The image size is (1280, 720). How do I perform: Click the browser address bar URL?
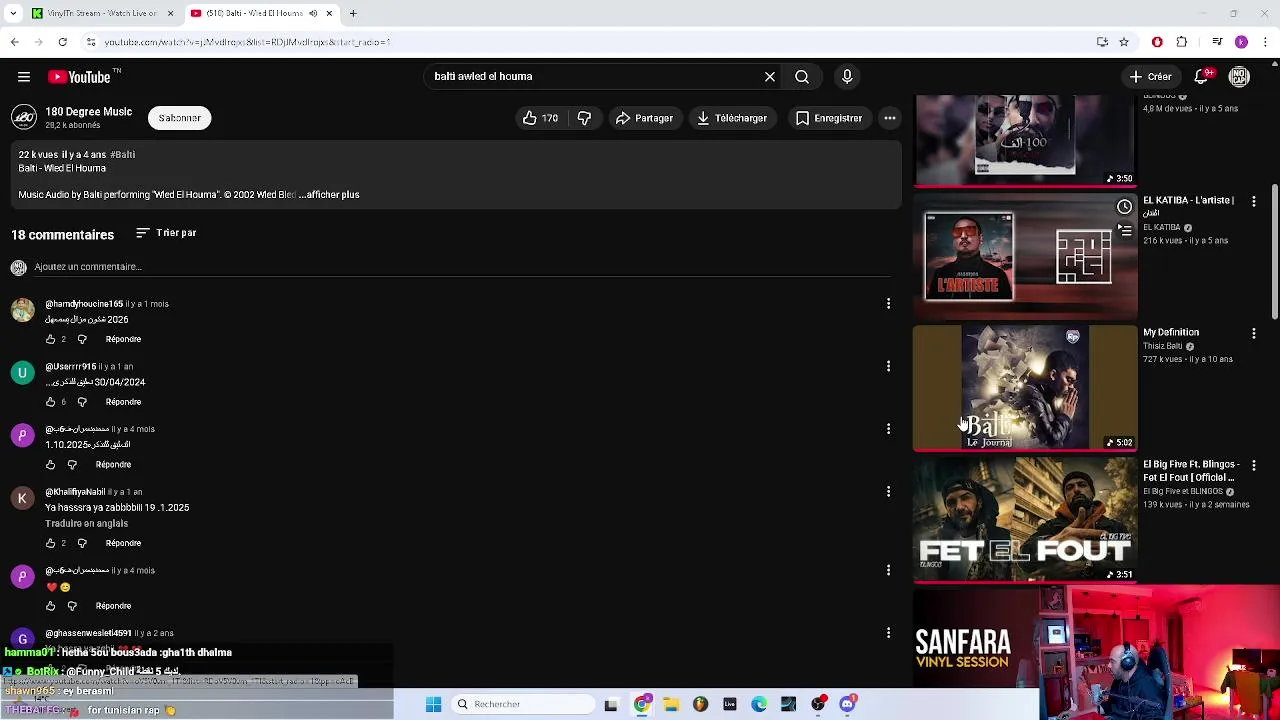tap(247, 42)
